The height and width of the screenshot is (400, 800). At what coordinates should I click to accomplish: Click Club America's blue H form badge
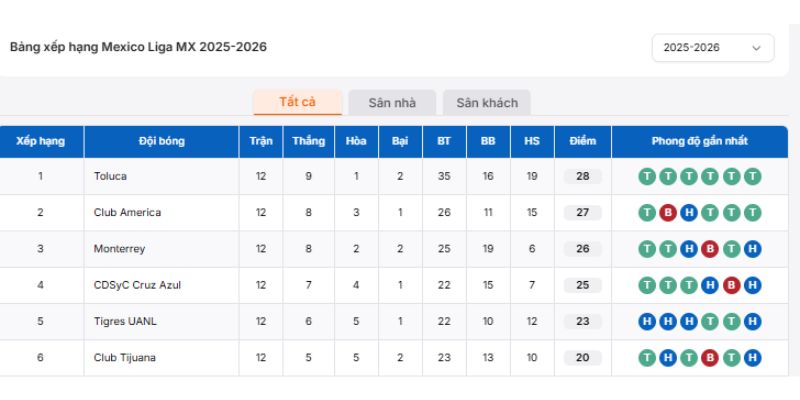689,213
